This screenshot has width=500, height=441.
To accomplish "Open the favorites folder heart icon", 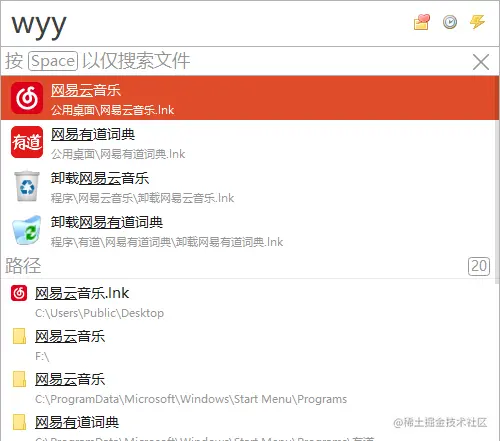I will (422, 23).
